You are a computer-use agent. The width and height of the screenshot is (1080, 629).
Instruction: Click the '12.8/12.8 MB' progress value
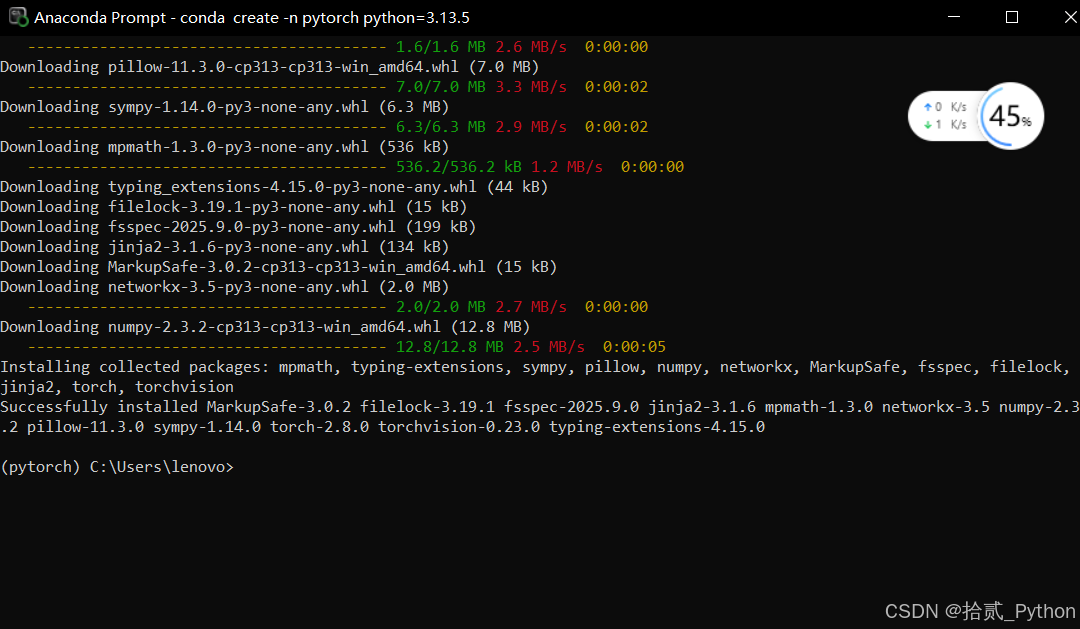tap(450, 347)
